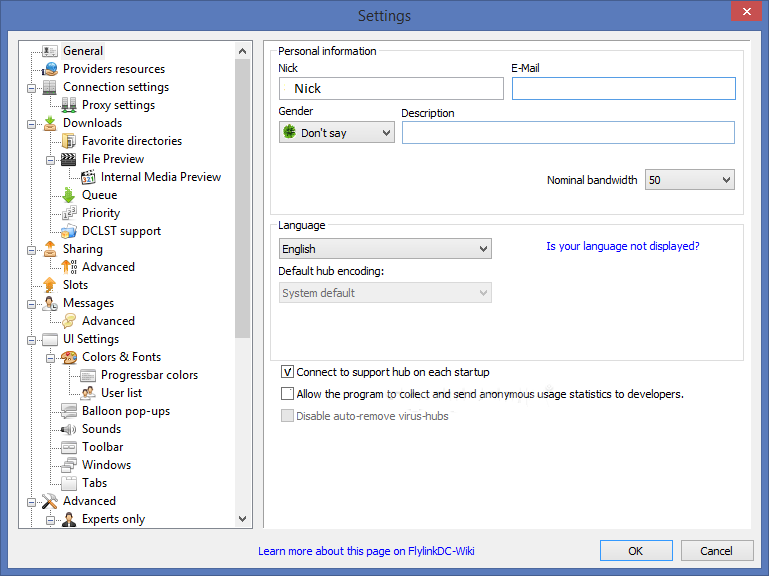Open the Nominal bandwidth dropdown
769x576 pixels.
point(689,180)
